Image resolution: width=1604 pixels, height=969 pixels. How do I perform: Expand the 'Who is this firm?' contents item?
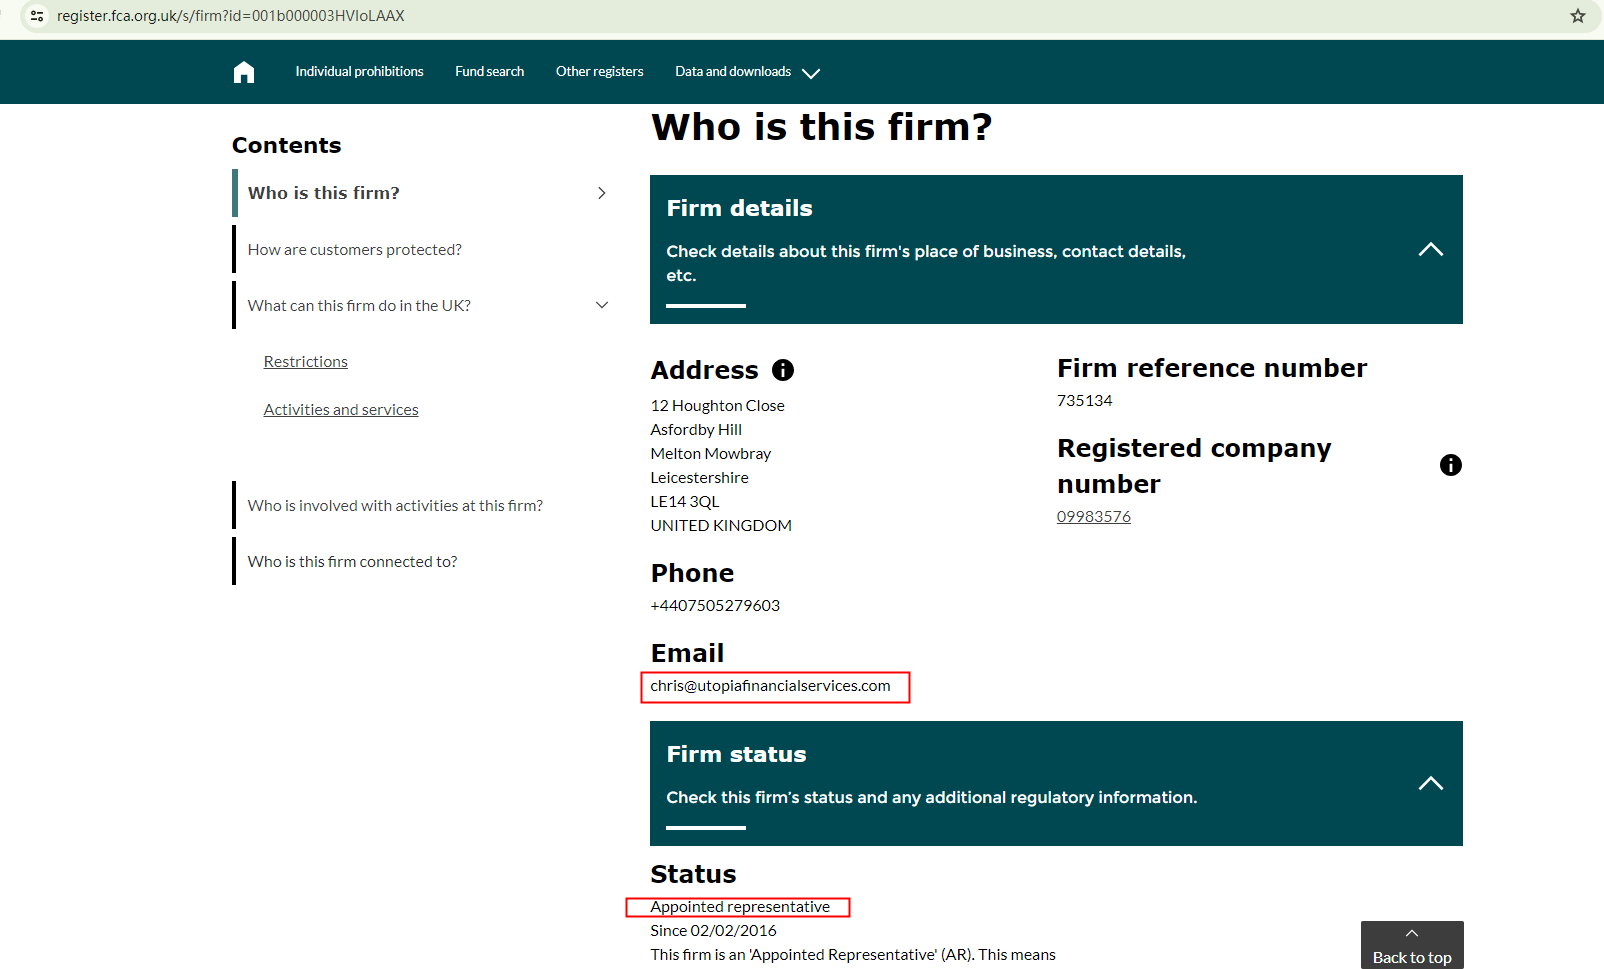[602, 193]
